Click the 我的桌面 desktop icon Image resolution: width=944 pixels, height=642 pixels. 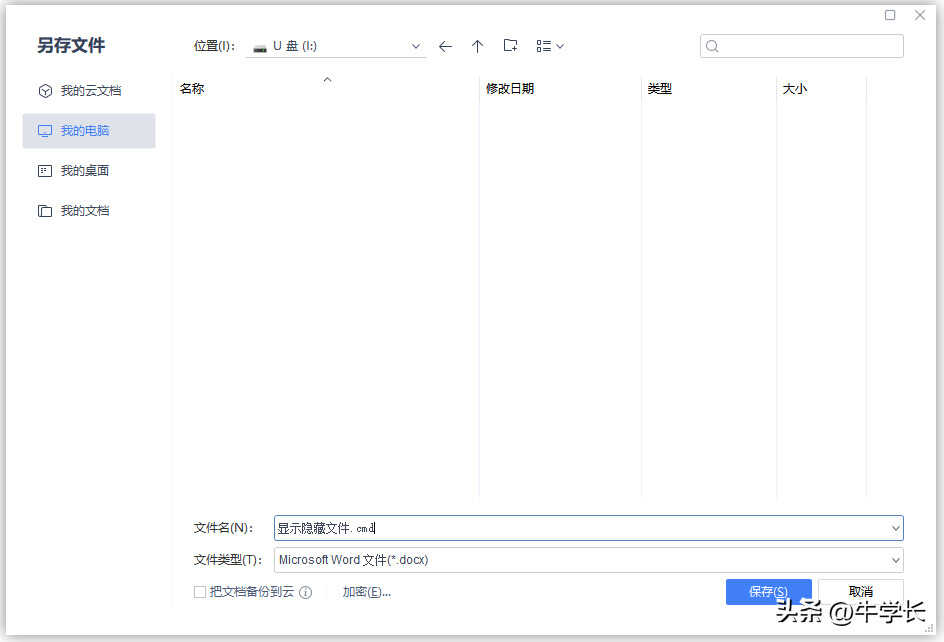point(45,171)
